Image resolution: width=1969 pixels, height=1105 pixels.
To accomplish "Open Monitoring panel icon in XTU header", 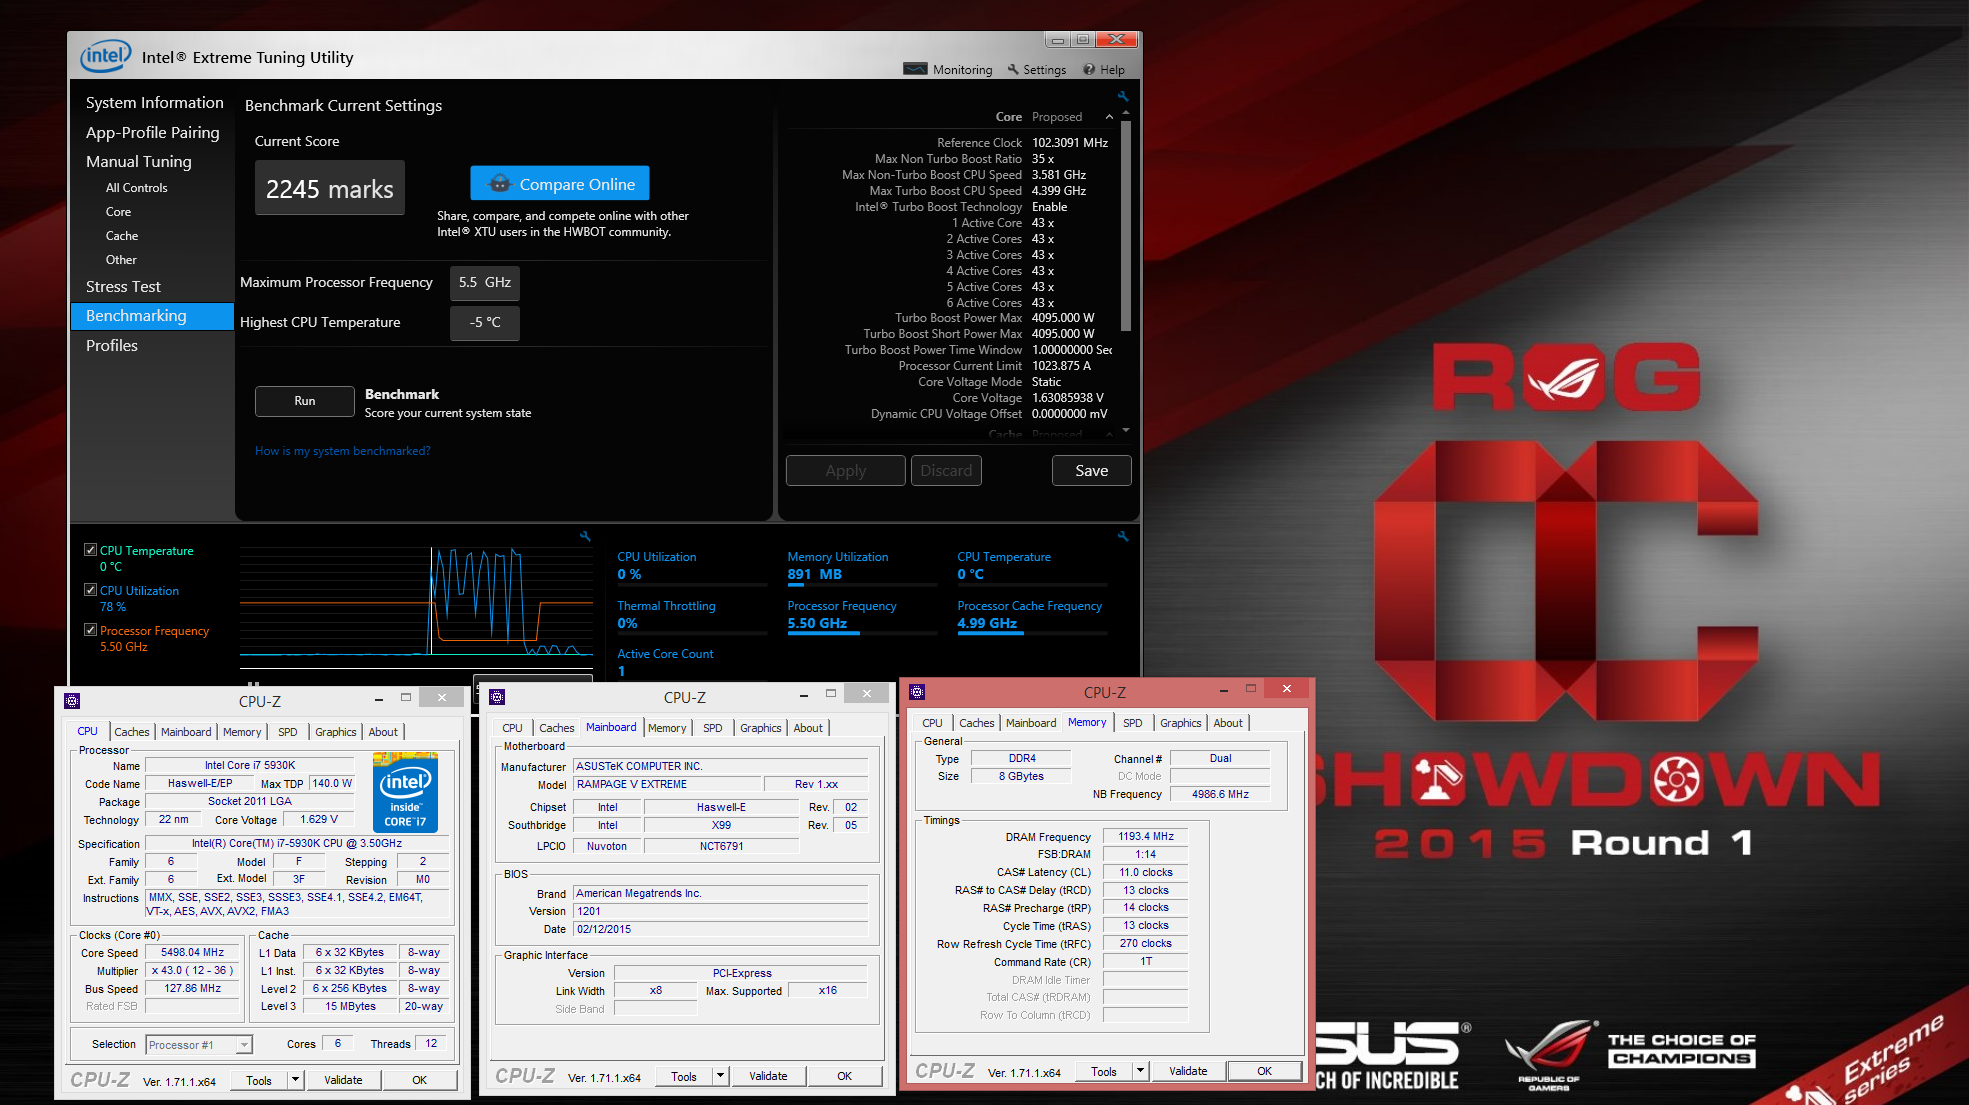I will (x=915, y=69).
